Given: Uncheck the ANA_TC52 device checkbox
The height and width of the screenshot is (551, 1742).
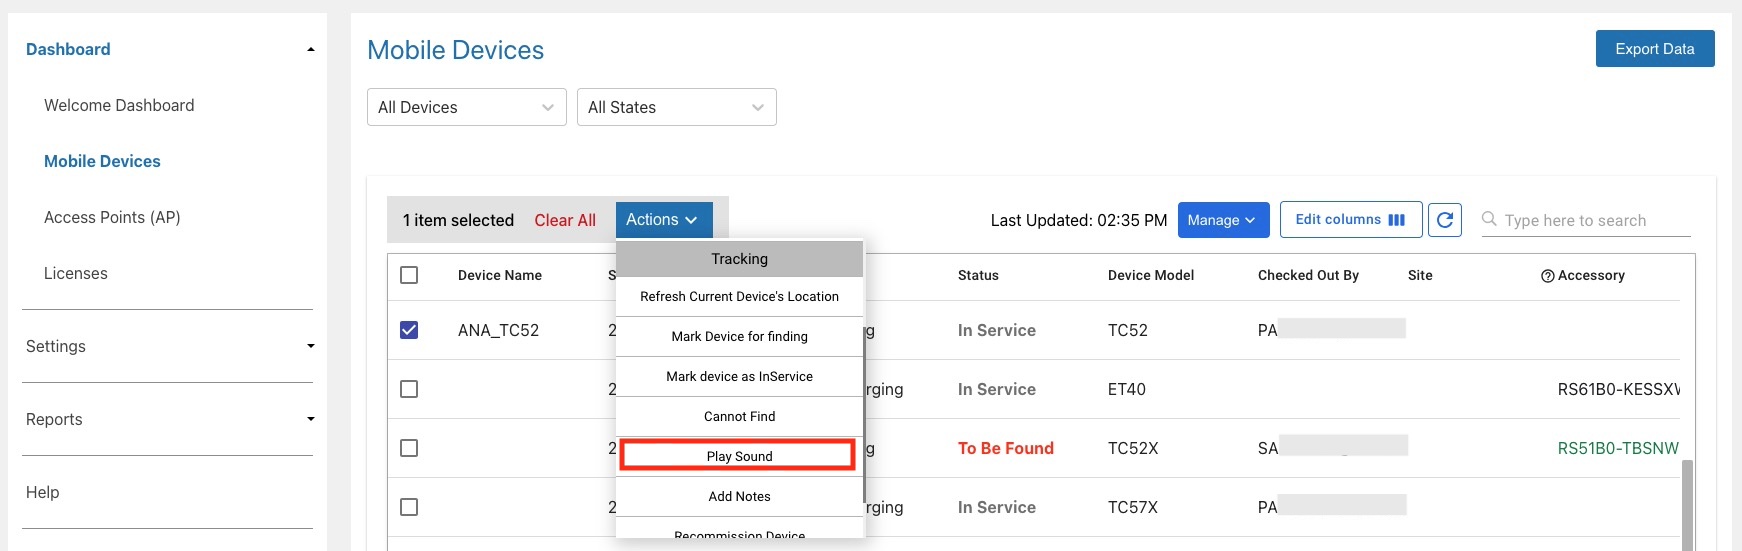Looking at the screenshot, I should pos(409,330).
